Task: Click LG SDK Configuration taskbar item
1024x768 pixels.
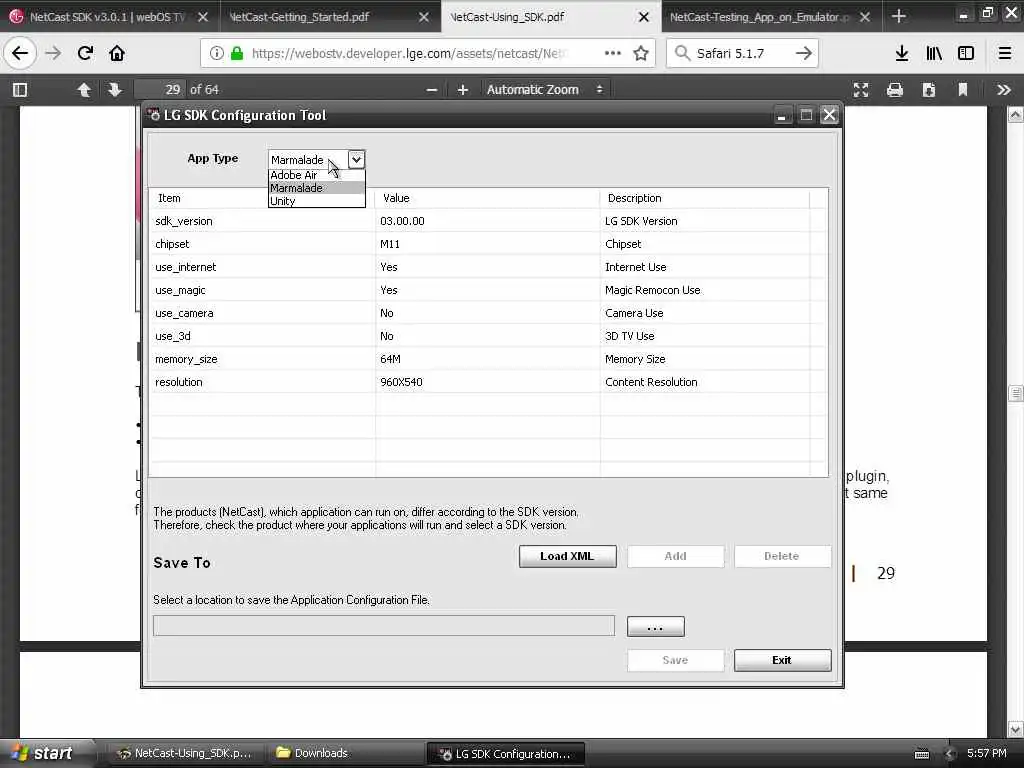Action: 505,754
